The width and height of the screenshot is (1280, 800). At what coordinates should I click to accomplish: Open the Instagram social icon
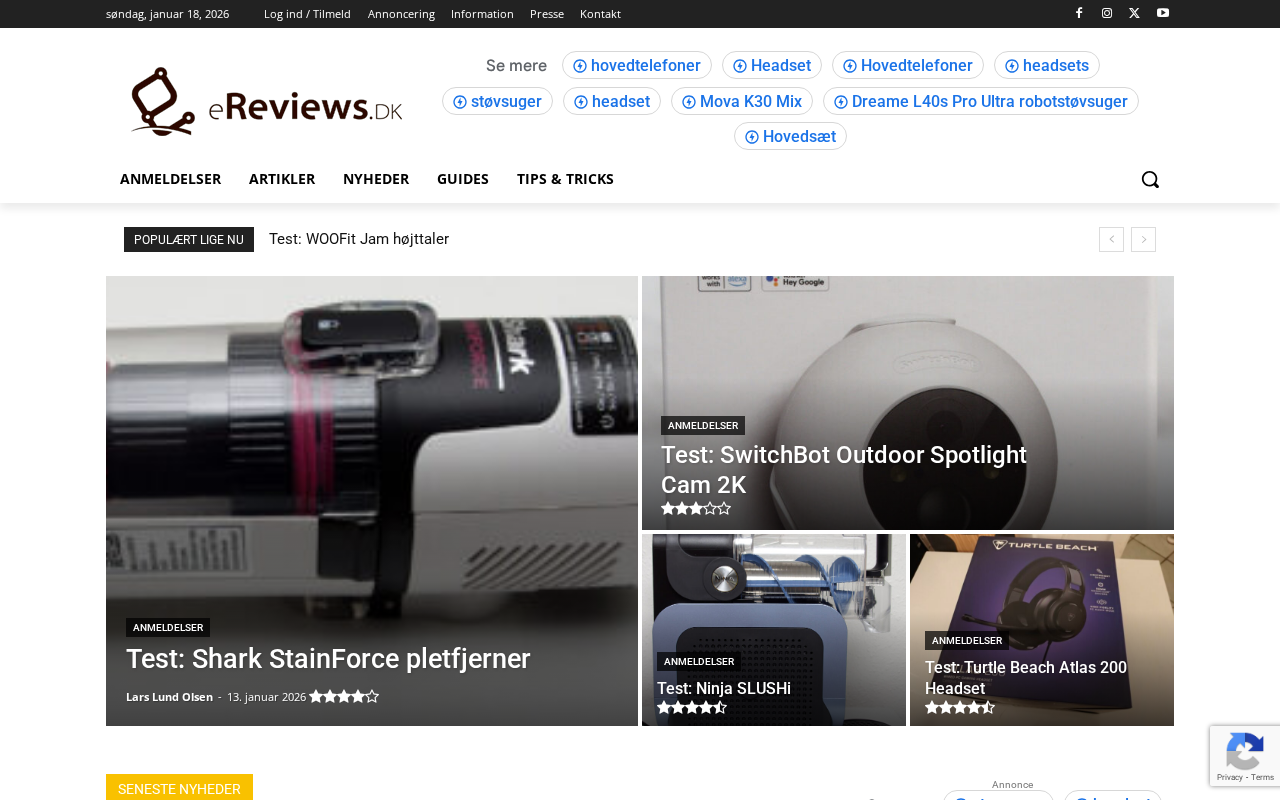tap(1107, 13)
